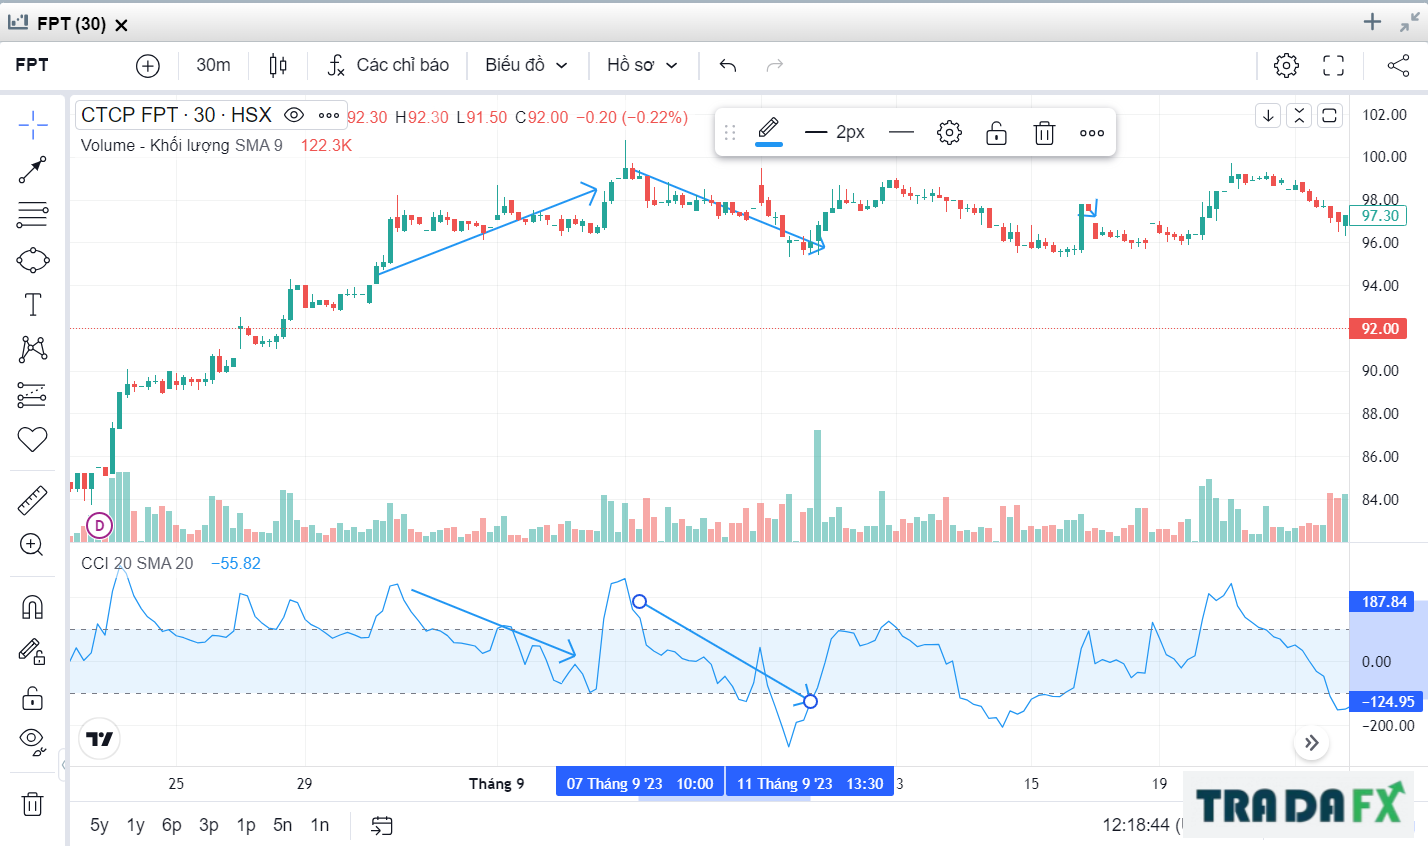Open the Fibonacci retracement tools
Image resolution: width=1428 pixels, height=846 pixels.
point(33,215)
